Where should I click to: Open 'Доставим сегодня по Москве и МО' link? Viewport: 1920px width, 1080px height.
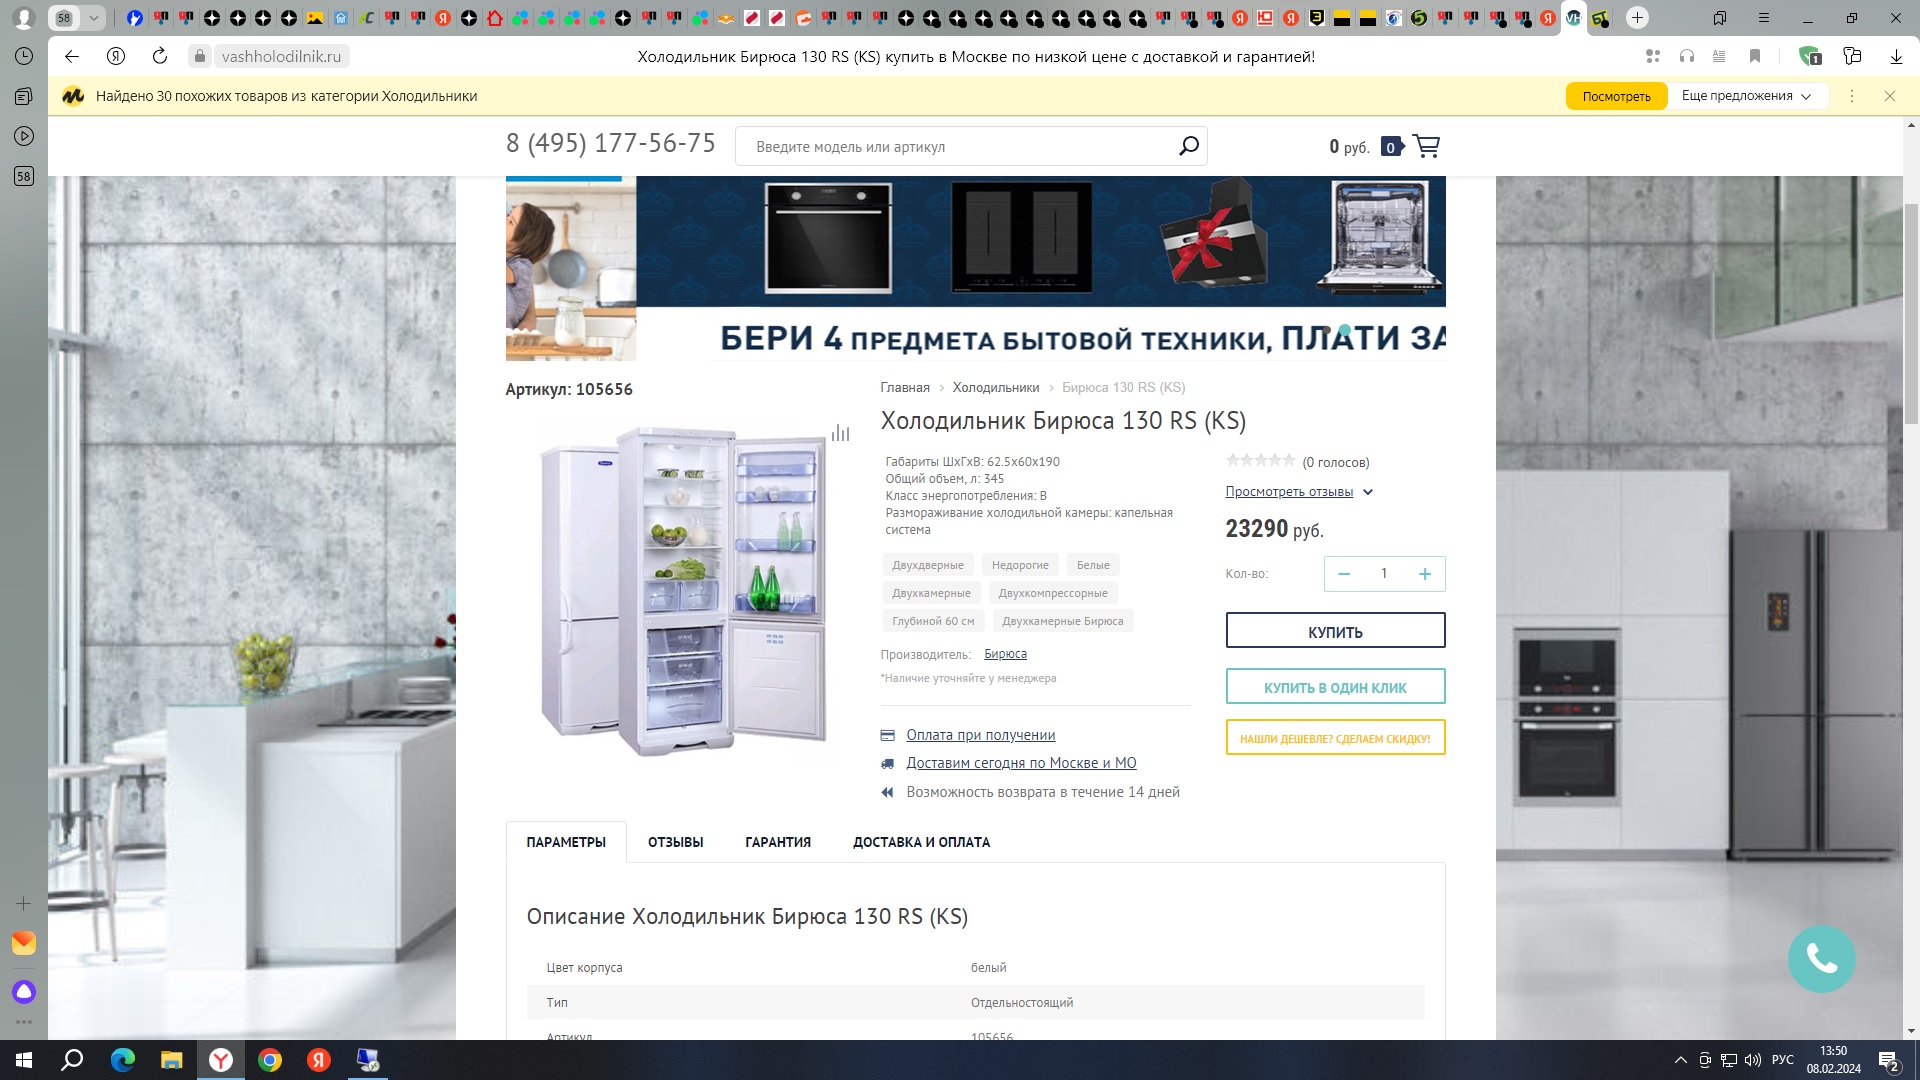pos(1021,763)
